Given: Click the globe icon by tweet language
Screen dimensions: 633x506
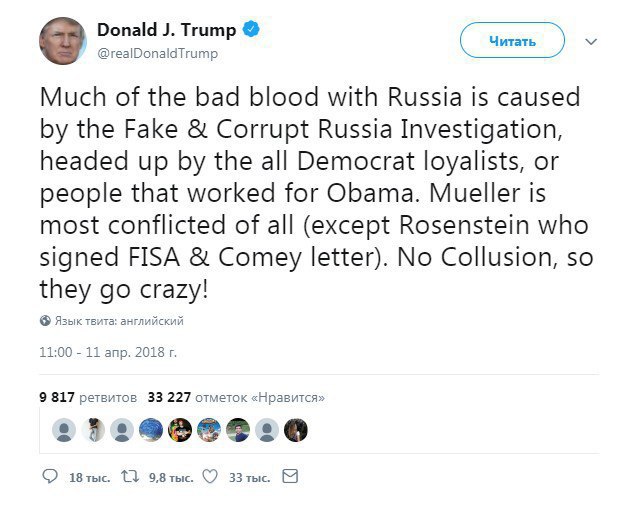Looking at the screenshot, I should coord(45,321).
